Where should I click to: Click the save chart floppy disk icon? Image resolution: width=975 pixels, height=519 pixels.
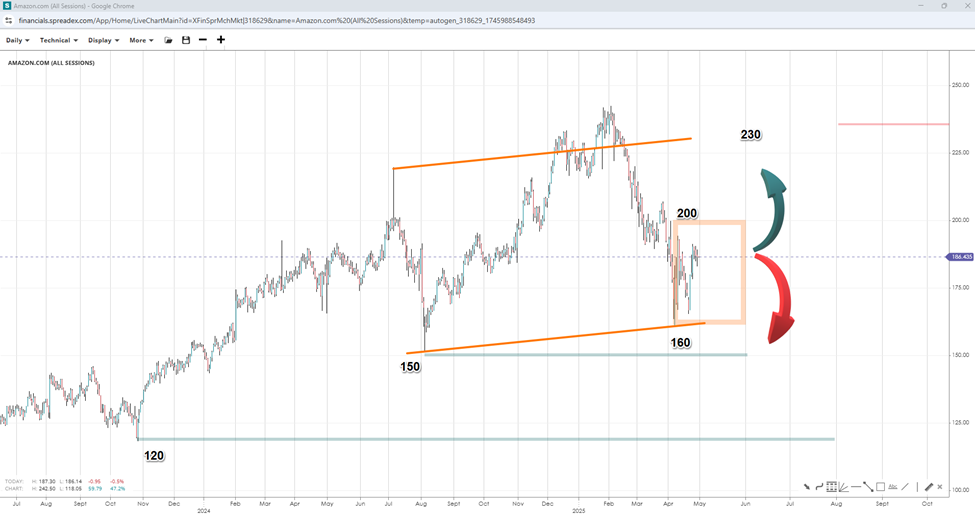click(186, 40)
